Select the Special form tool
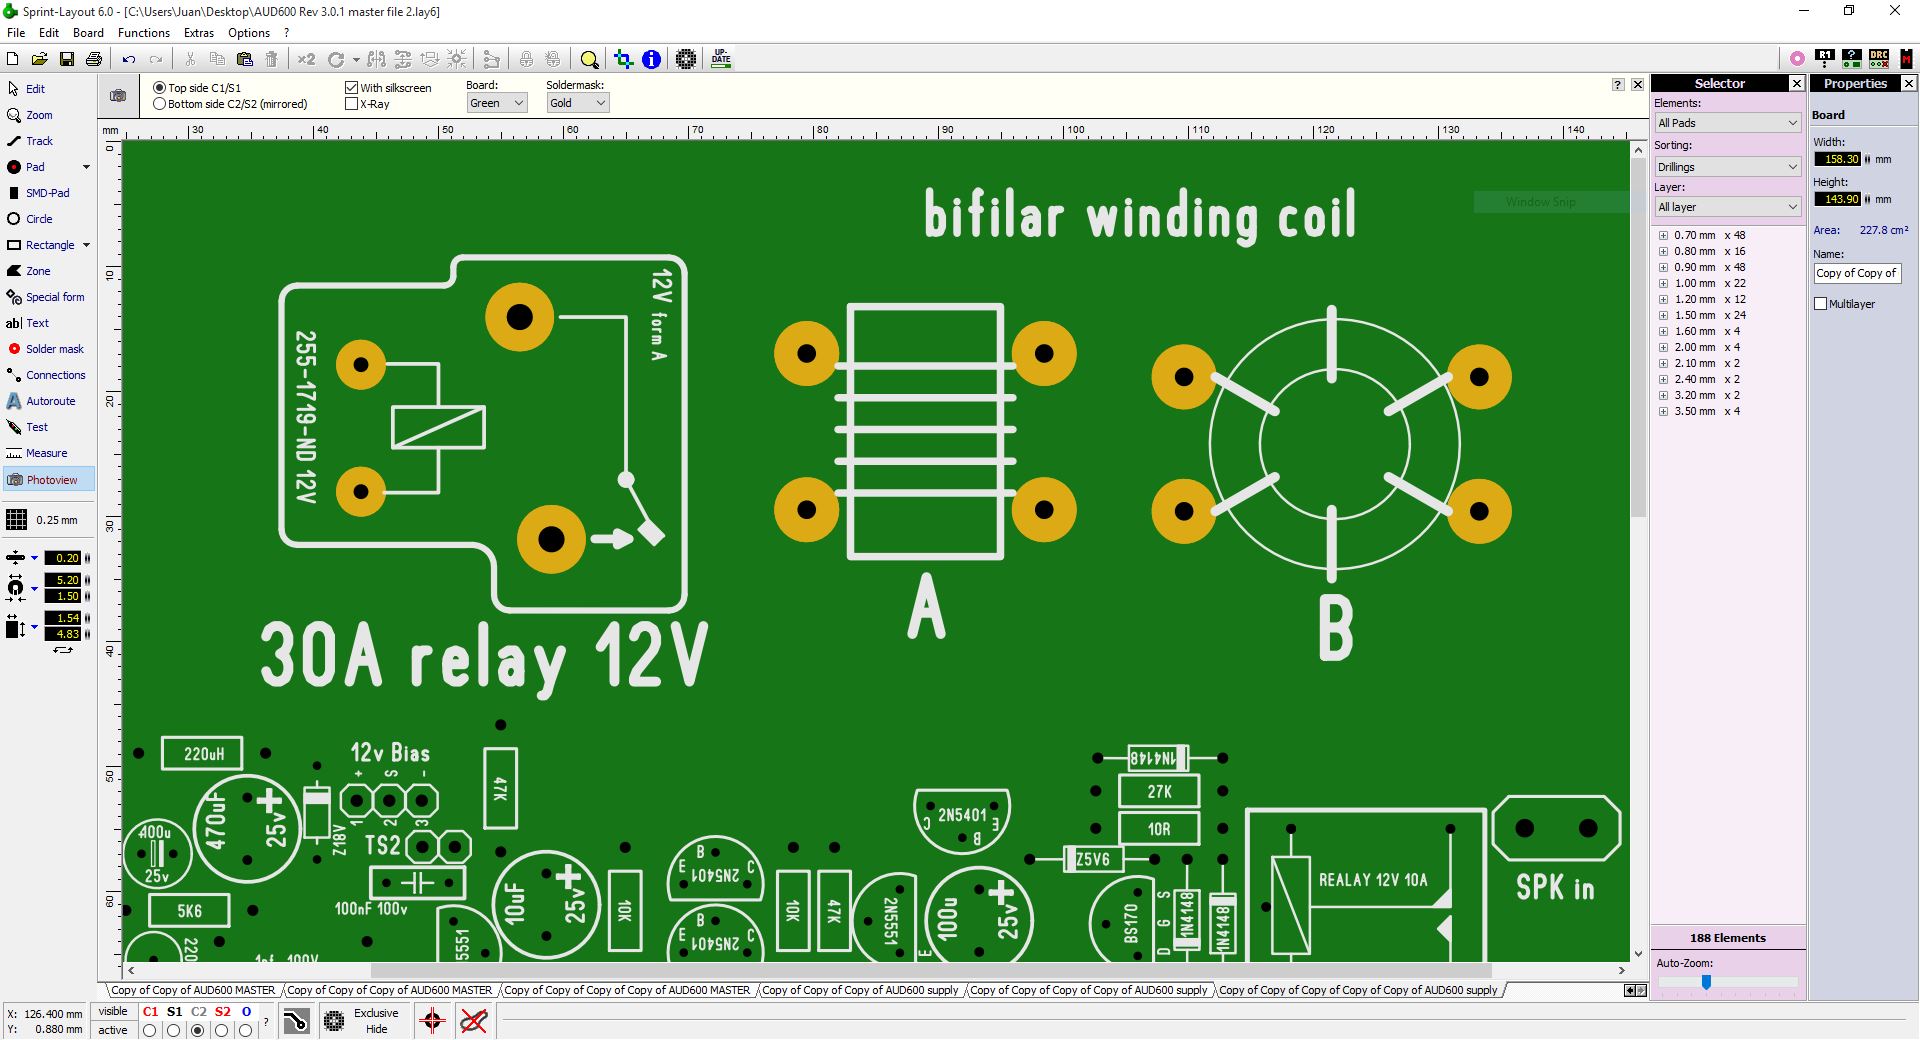The image size is (1920, 1040). tap(45, 297)
